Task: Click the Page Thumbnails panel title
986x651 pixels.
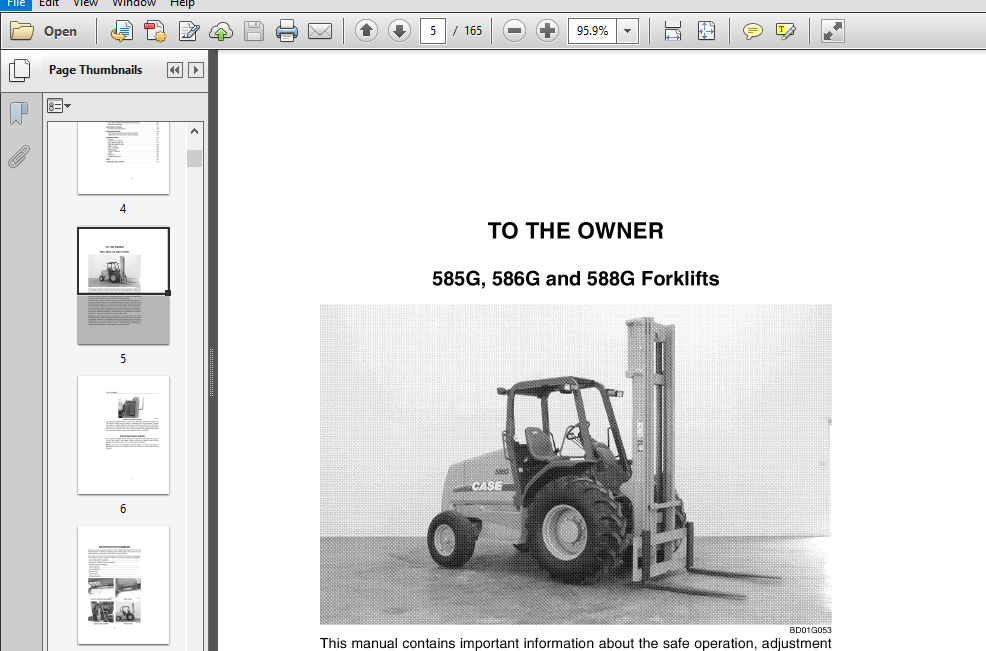Action: (96, 70)
